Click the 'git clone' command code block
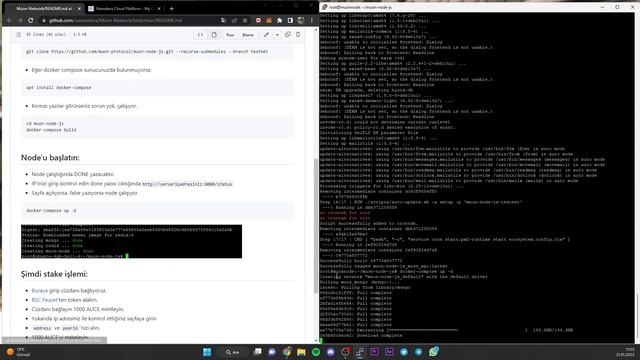The height and width of the screenshot is (360, 640). pyautogui.click(x=158, y=52)
